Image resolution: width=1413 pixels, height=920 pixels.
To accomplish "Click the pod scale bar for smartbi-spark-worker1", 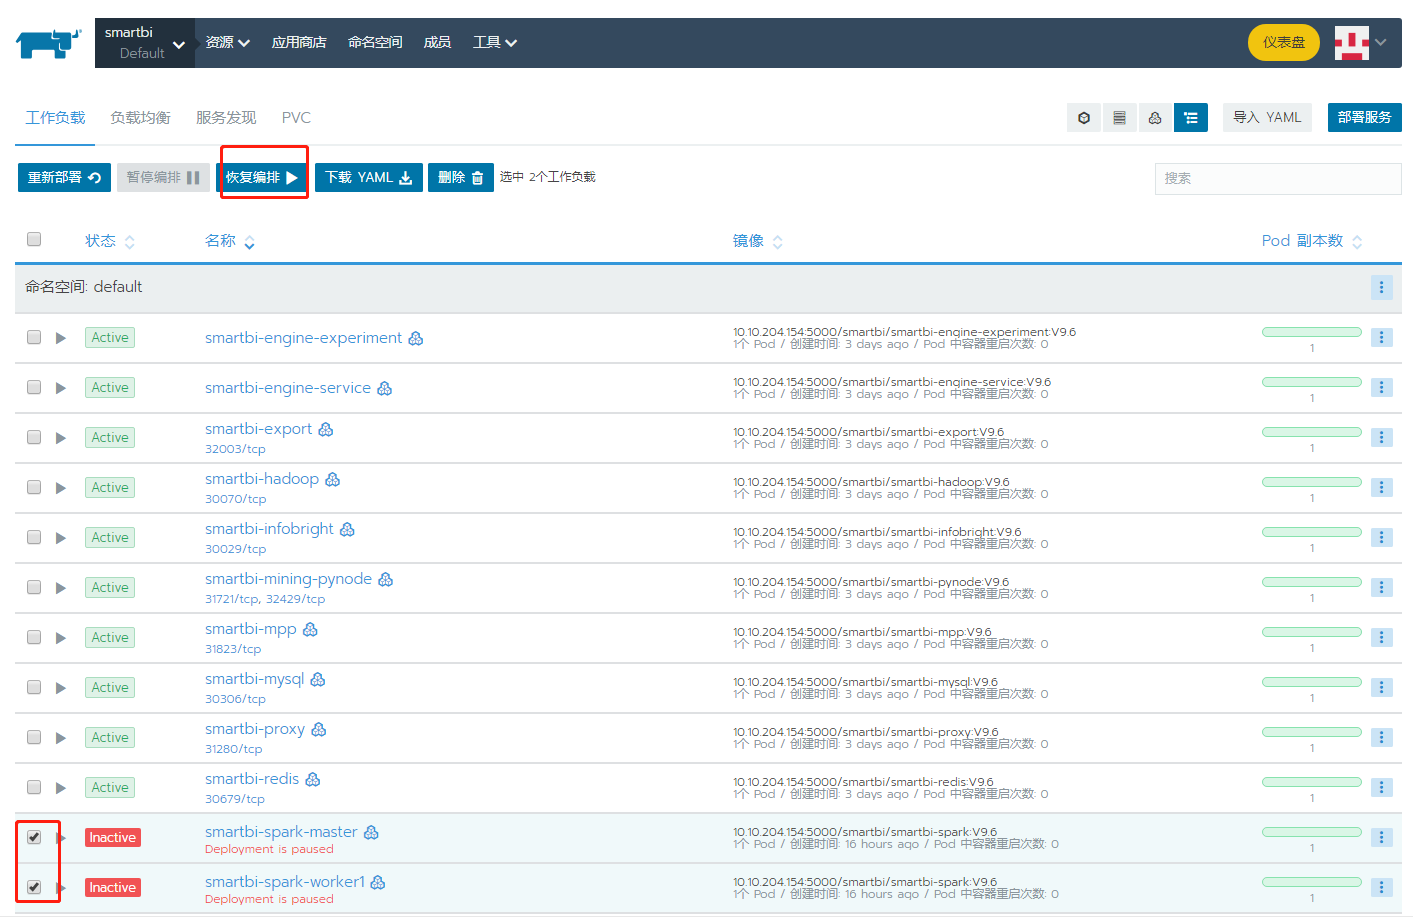I will [1312, 882].
